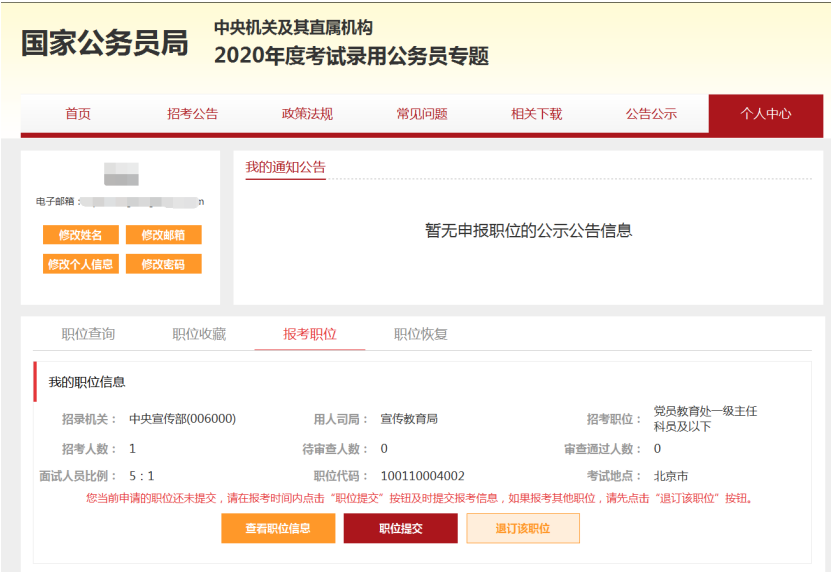The width and height of the screenshot is (834, 575).
Task: Click the 查看职位信息 button
Action: (x=278, y=528)
